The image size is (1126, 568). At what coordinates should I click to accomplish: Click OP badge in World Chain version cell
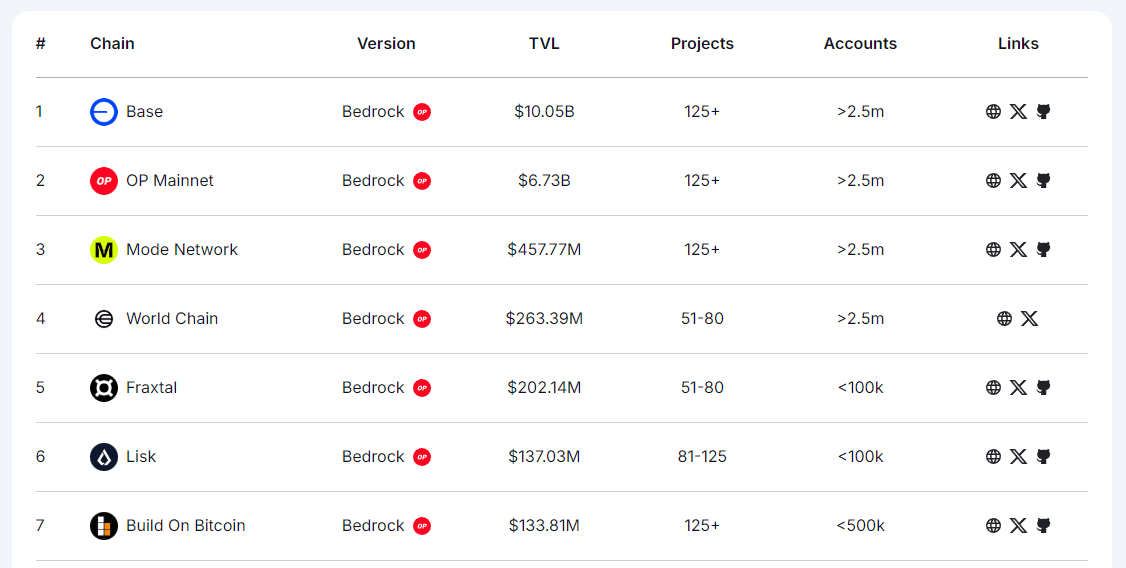(x=422, y=319)
